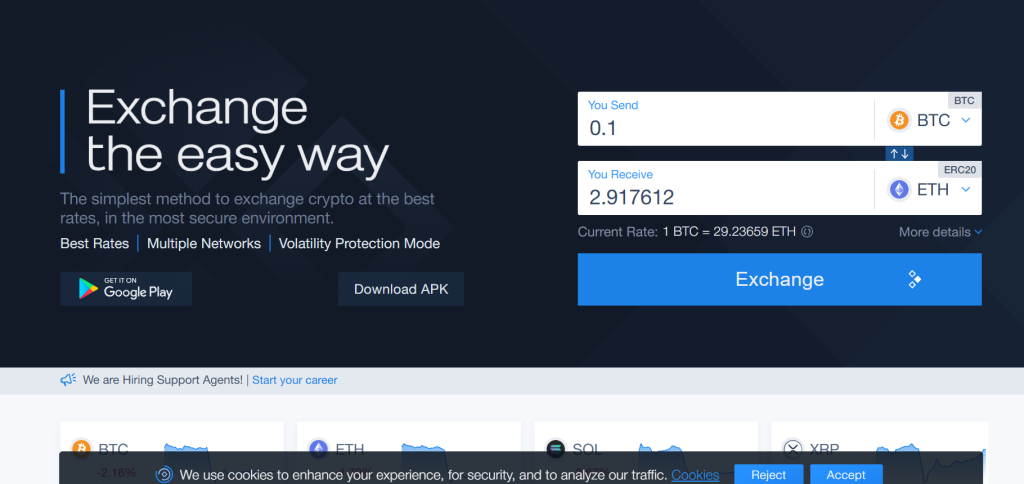Click the cookie notice logo icon

click(x=164, y=475)
